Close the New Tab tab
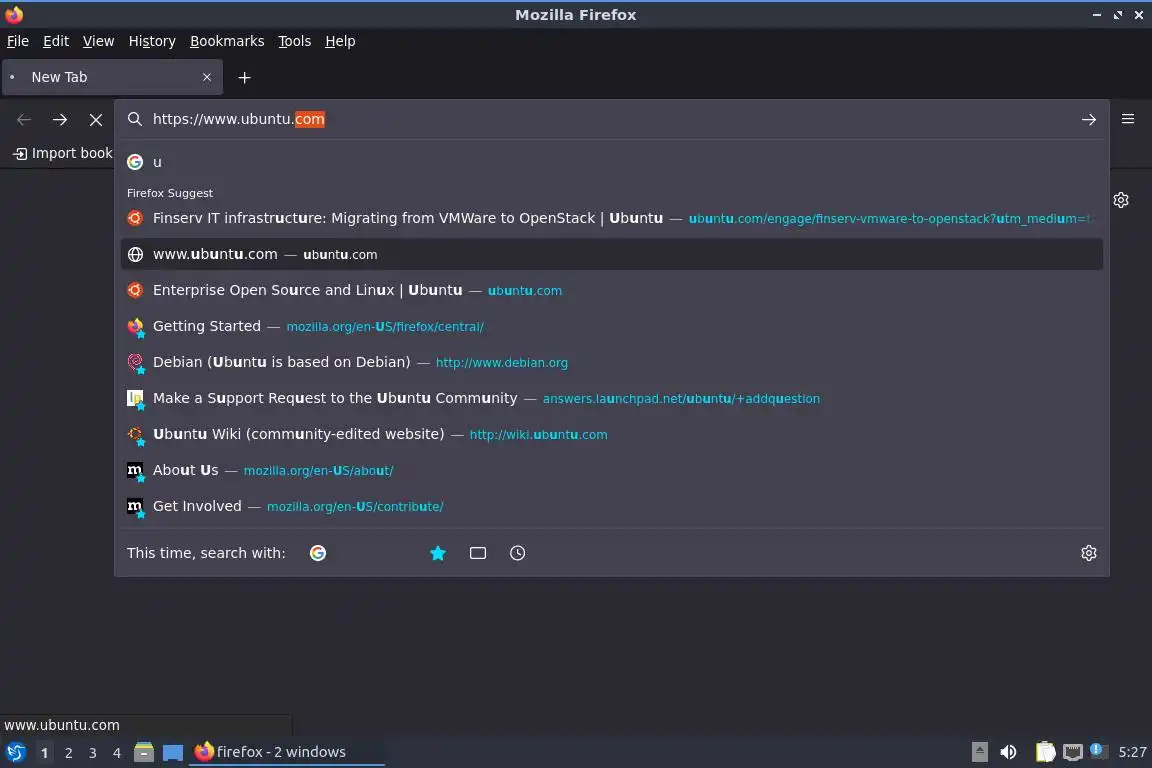 pyautogui.click(x=206, y=77)
